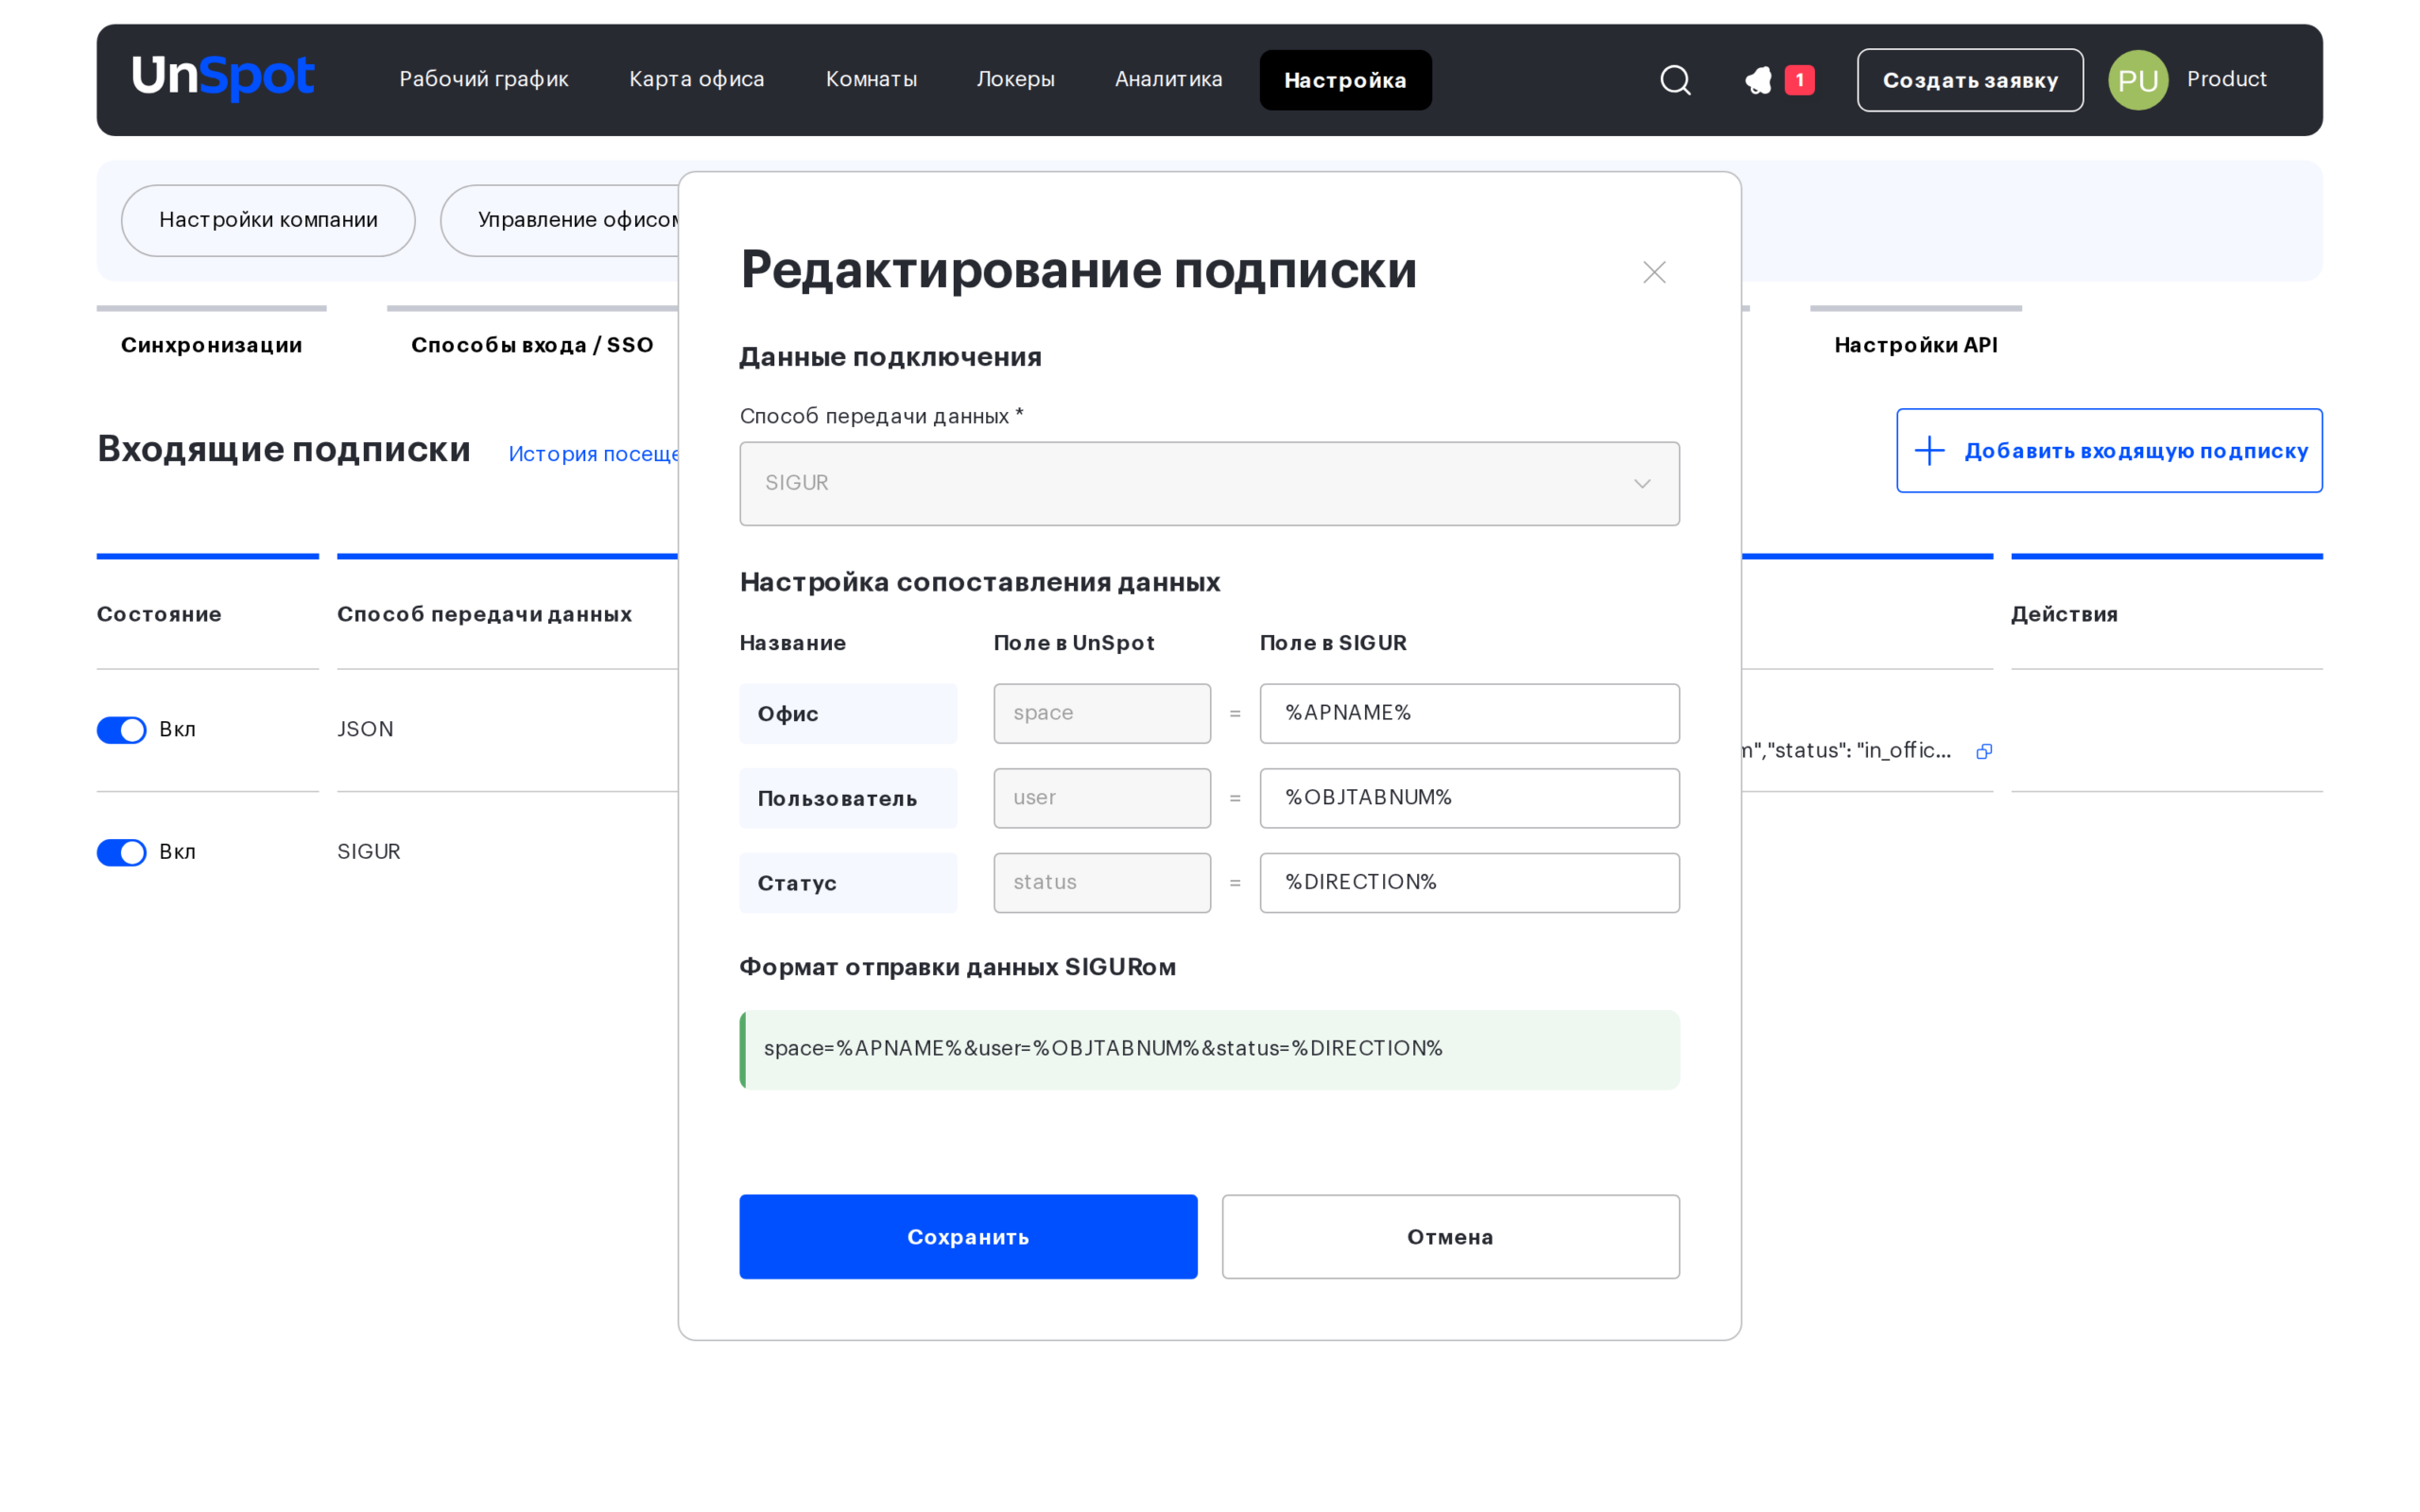Click the Офис mapping label
2420x1512 pixels.
(x=848, y=713)
